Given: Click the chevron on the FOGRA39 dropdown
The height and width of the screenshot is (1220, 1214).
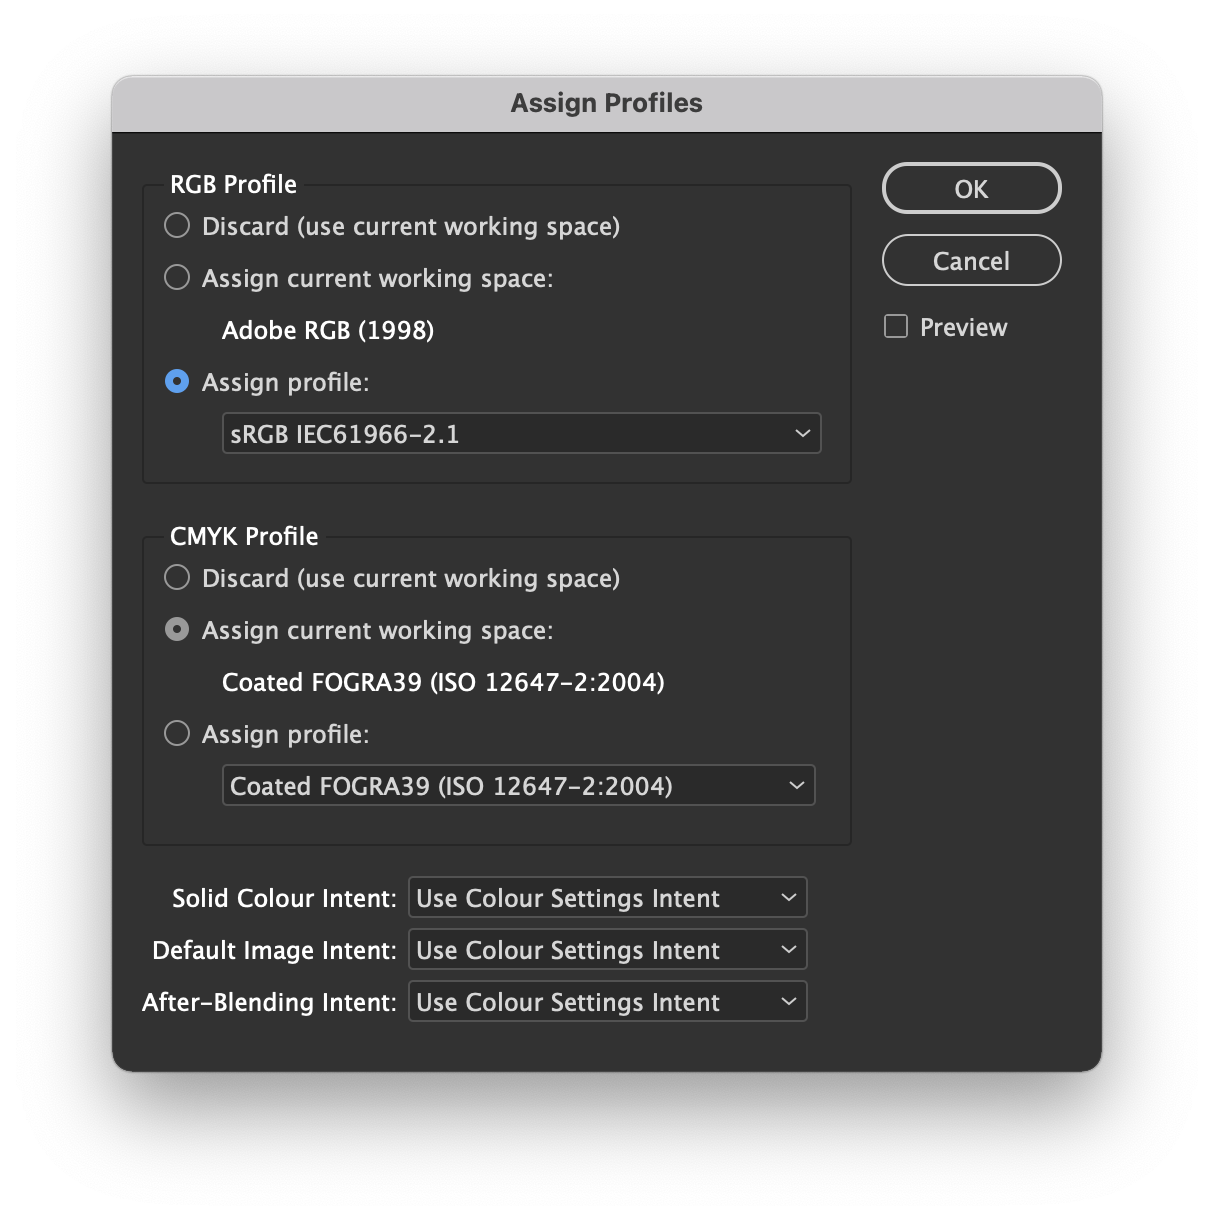Looking at the screenshot, I should tap(795, 785).
